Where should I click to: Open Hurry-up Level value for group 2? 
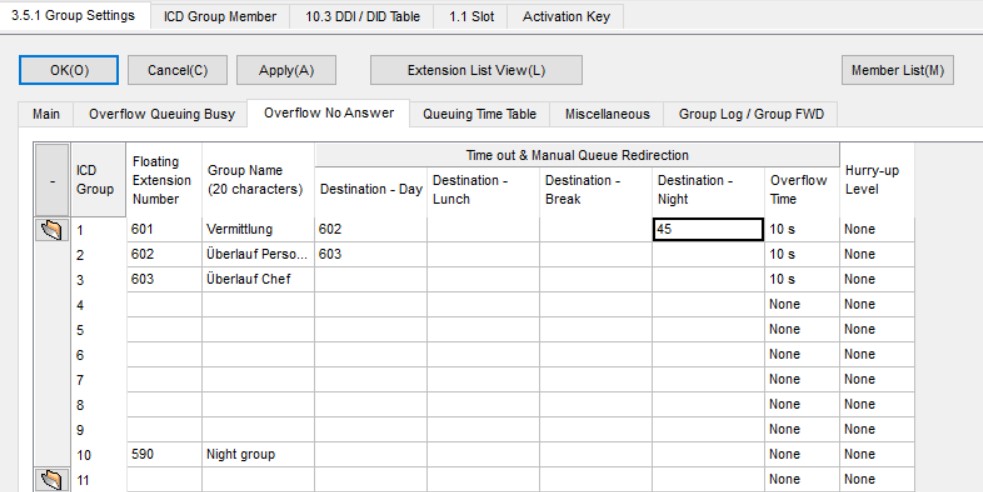(877, 254)
